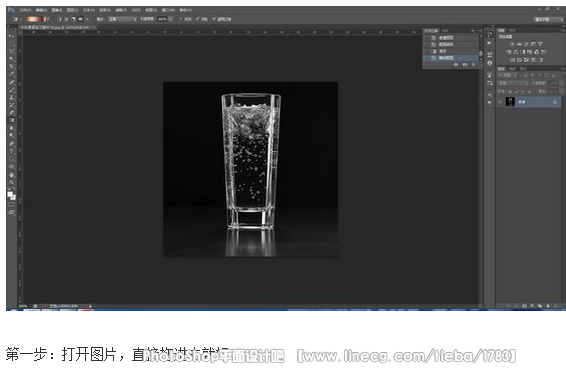Toggle Quick Mask mode in the toolbox
This screenshot has height=373, width=566.
click(11, 204)
